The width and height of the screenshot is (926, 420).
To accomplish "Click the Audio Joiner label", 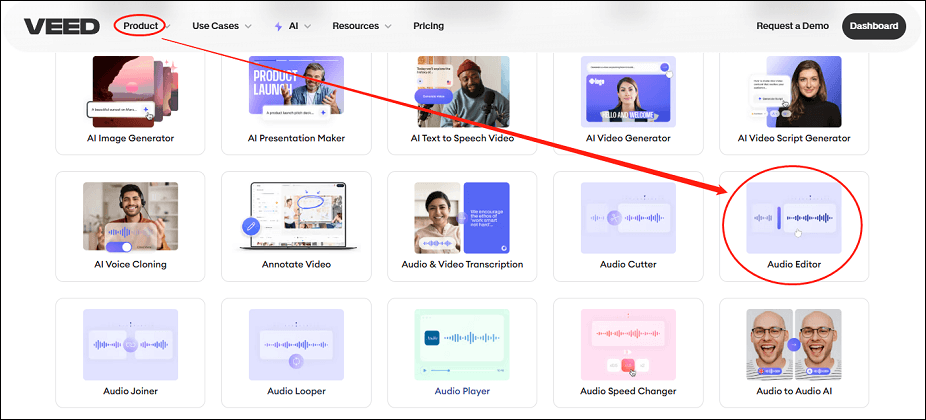I will coord(131,391).
